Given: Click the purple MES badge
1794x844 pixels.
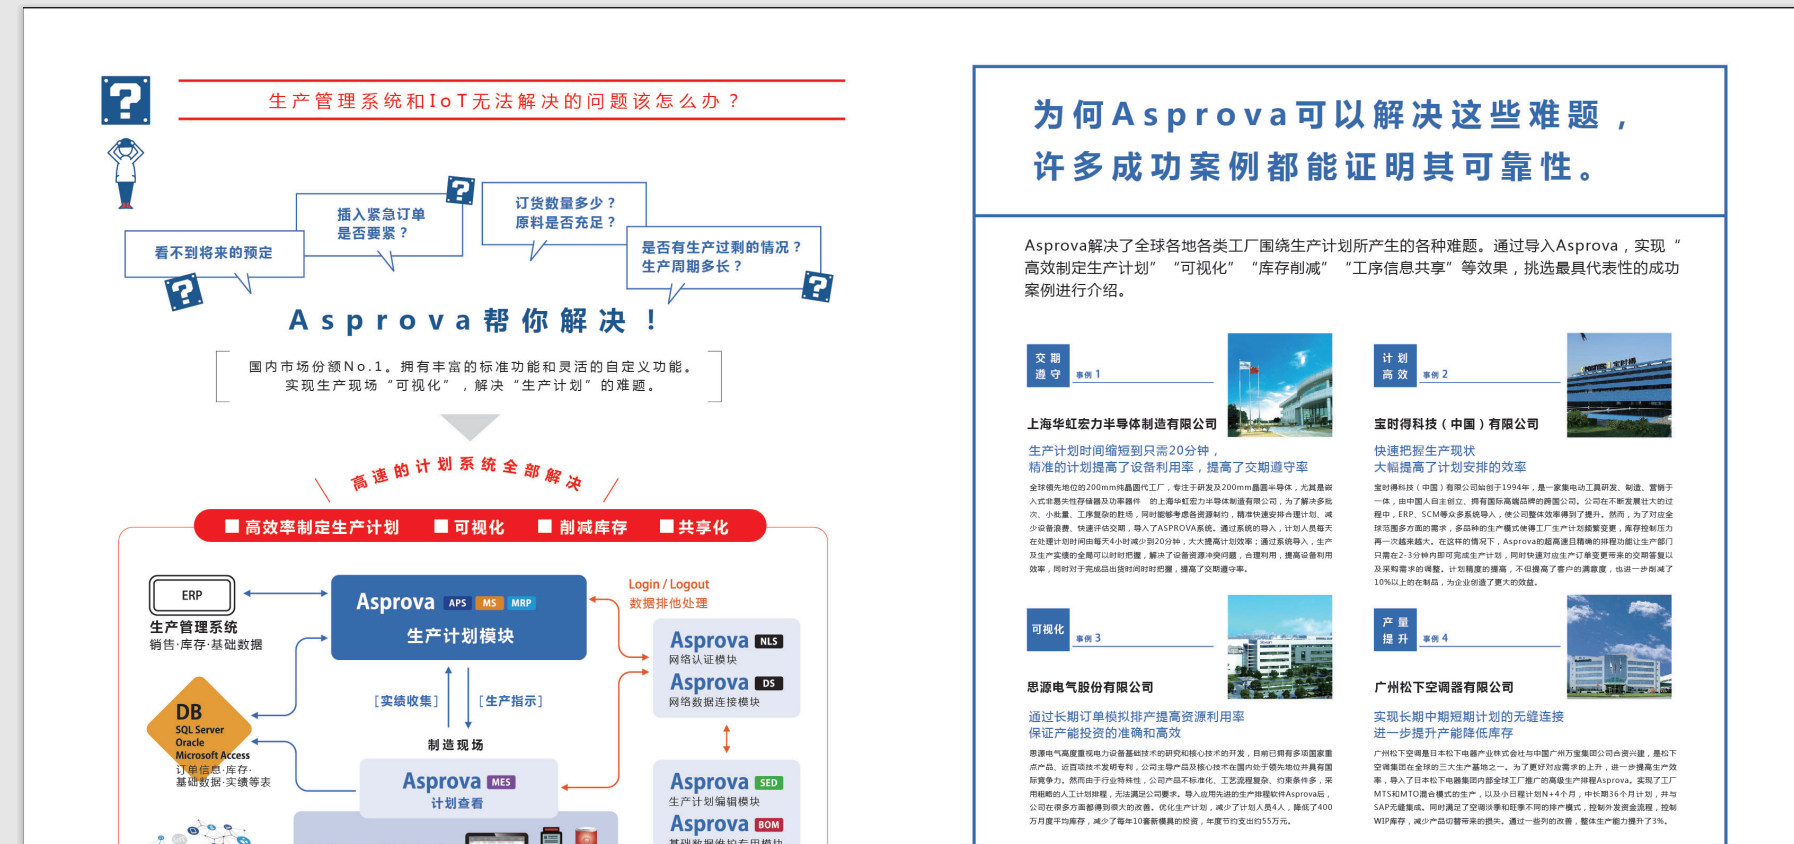Looking at the screenshot, I should 501,782.
